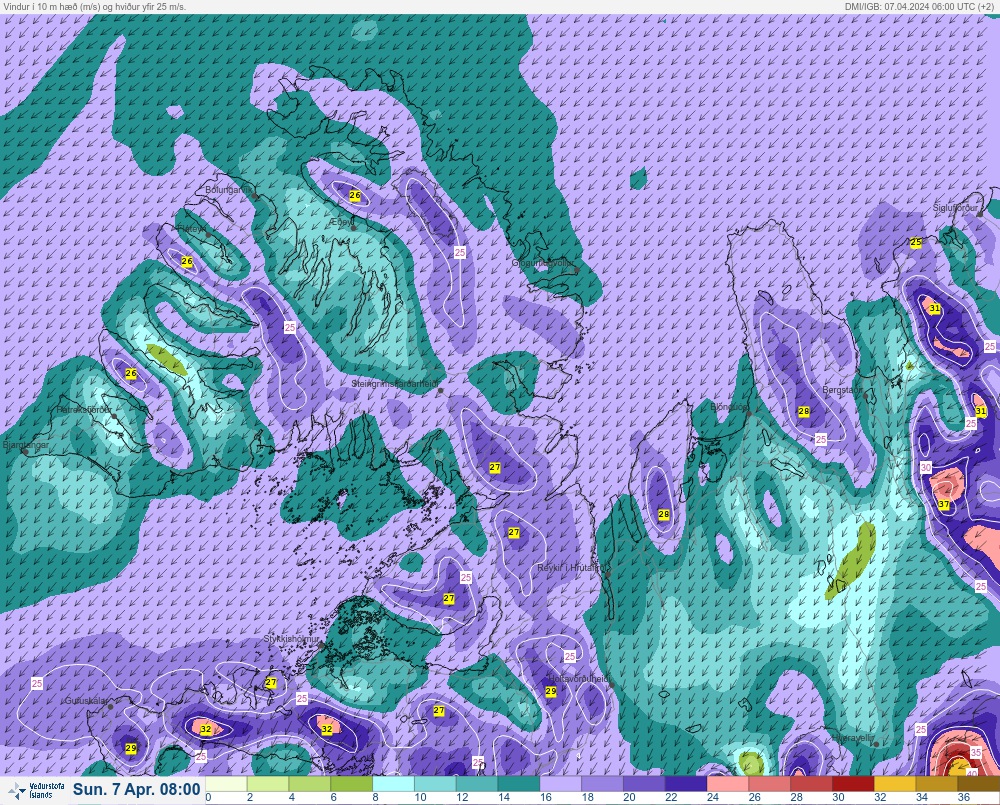Select the orange 34–36 legend swatch
1000x805 pixels.
[936, 783]
